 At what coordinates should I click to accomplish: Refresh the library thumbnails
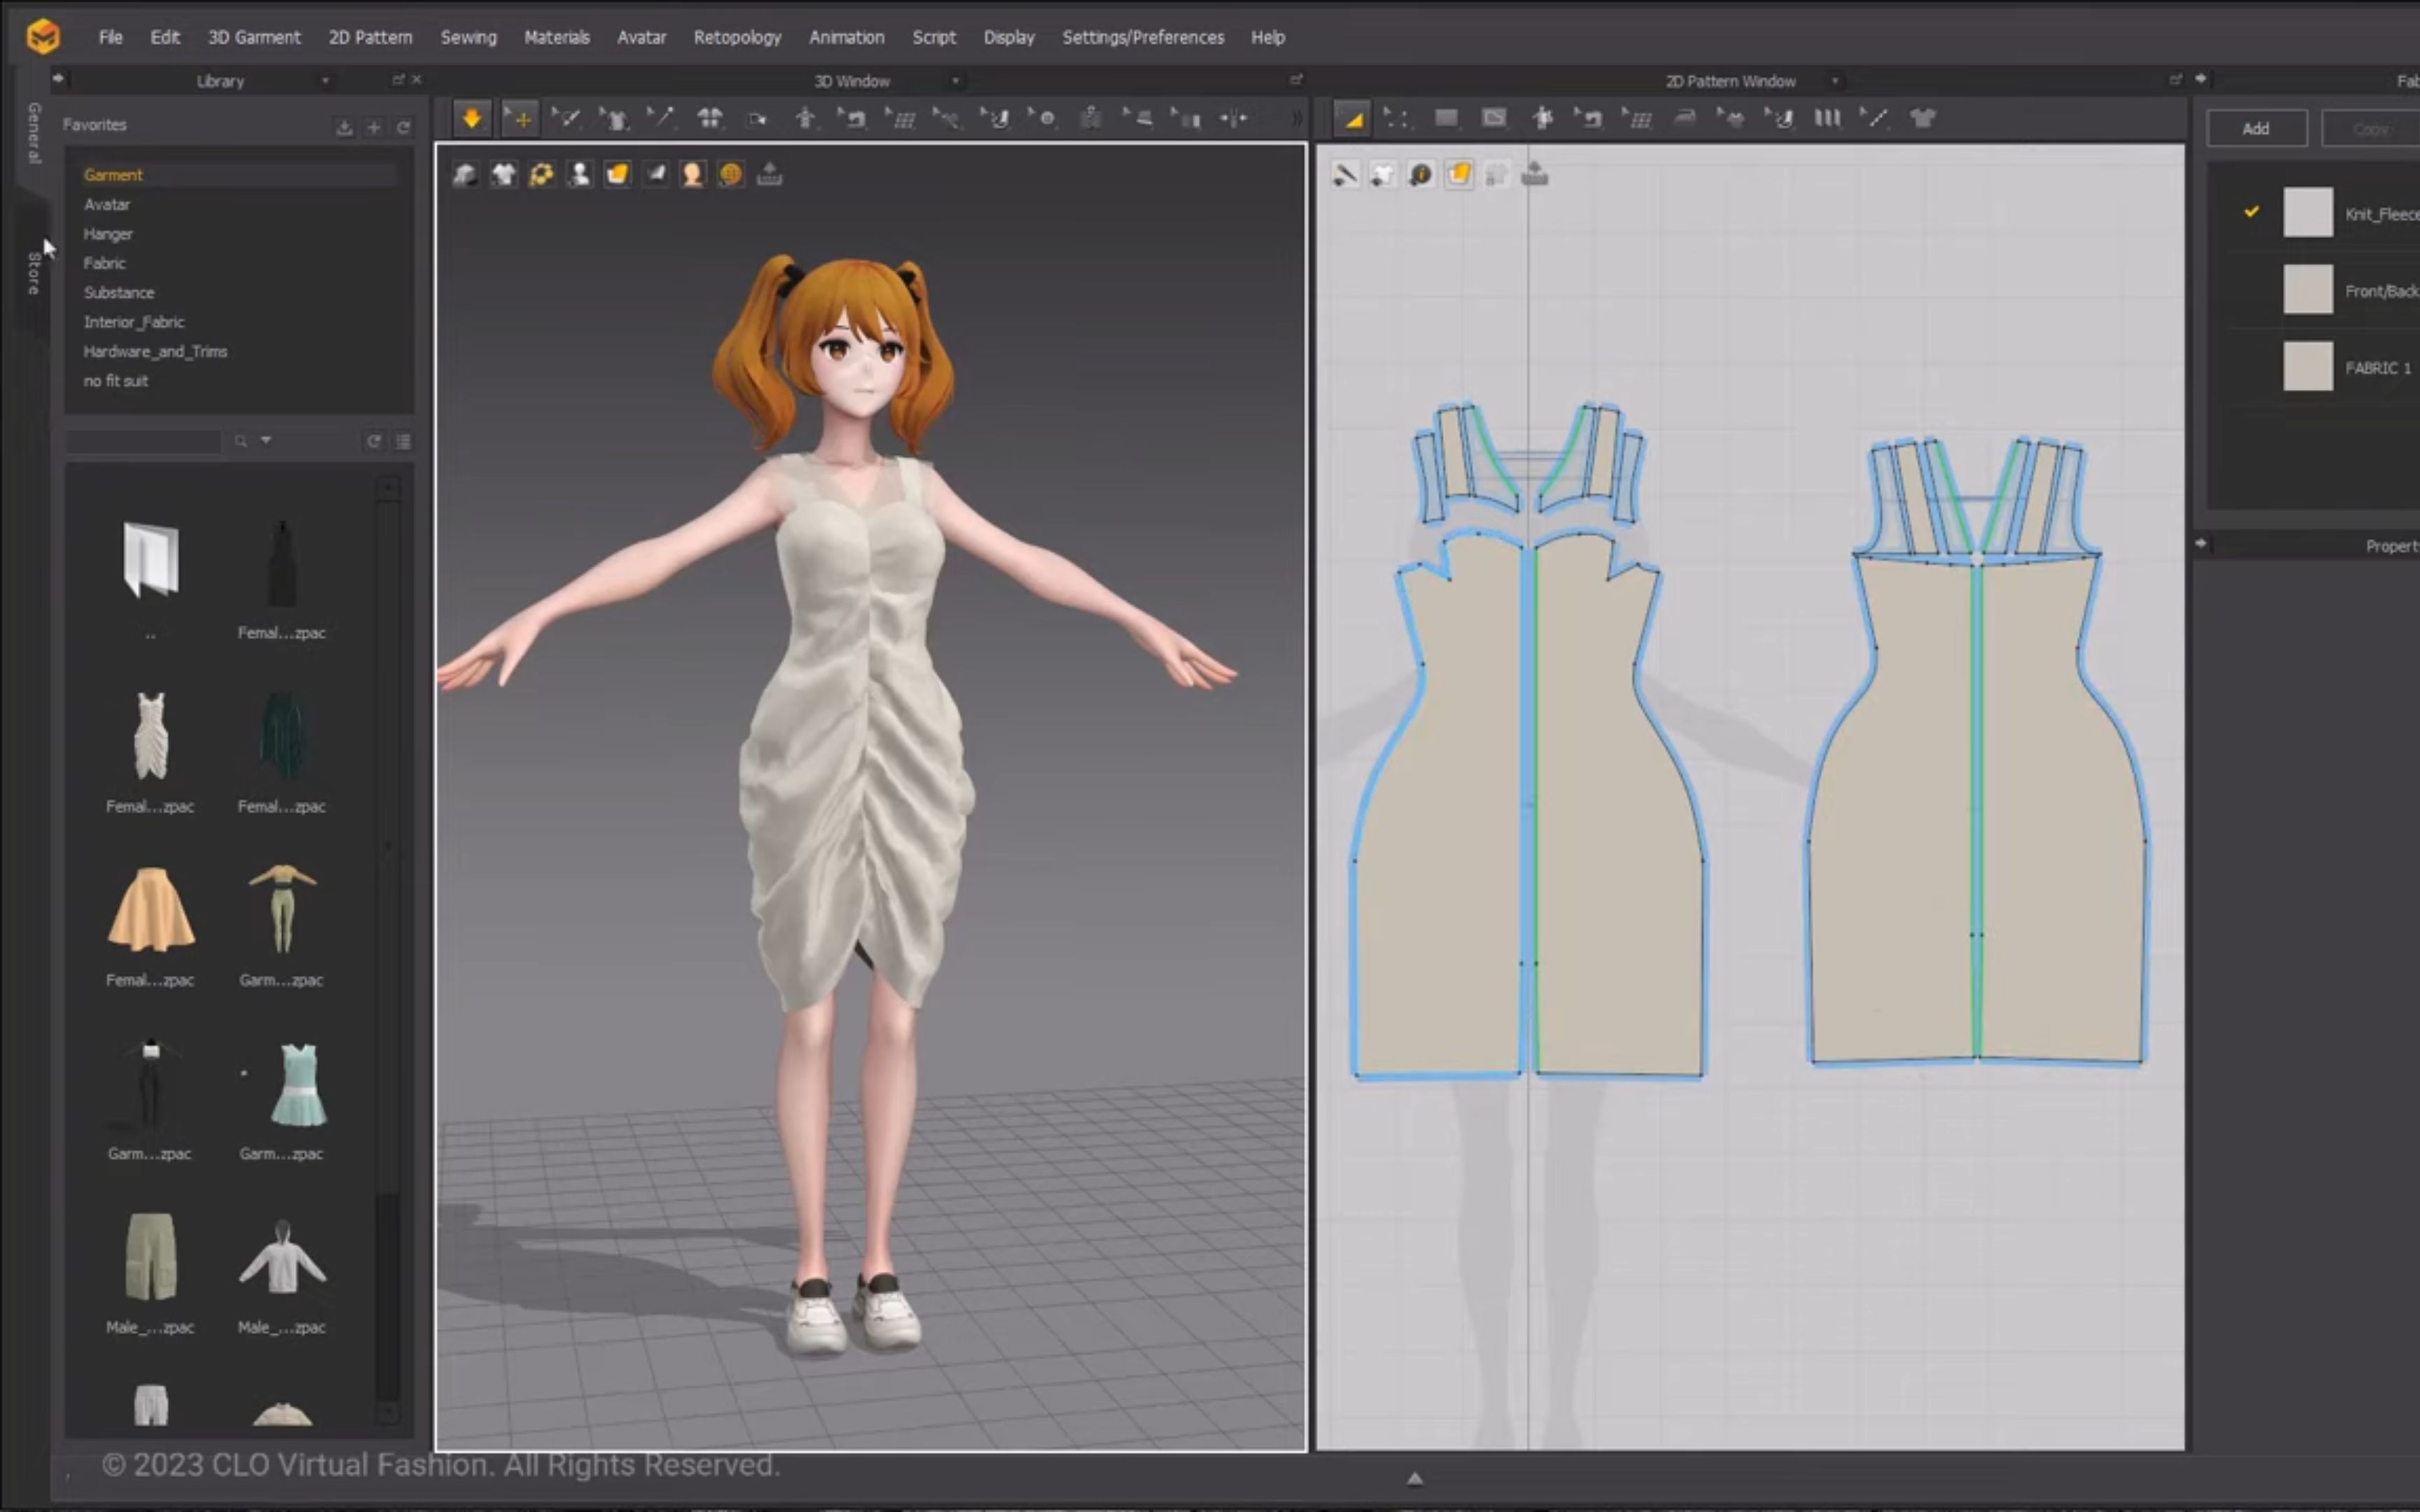(374, 441)
